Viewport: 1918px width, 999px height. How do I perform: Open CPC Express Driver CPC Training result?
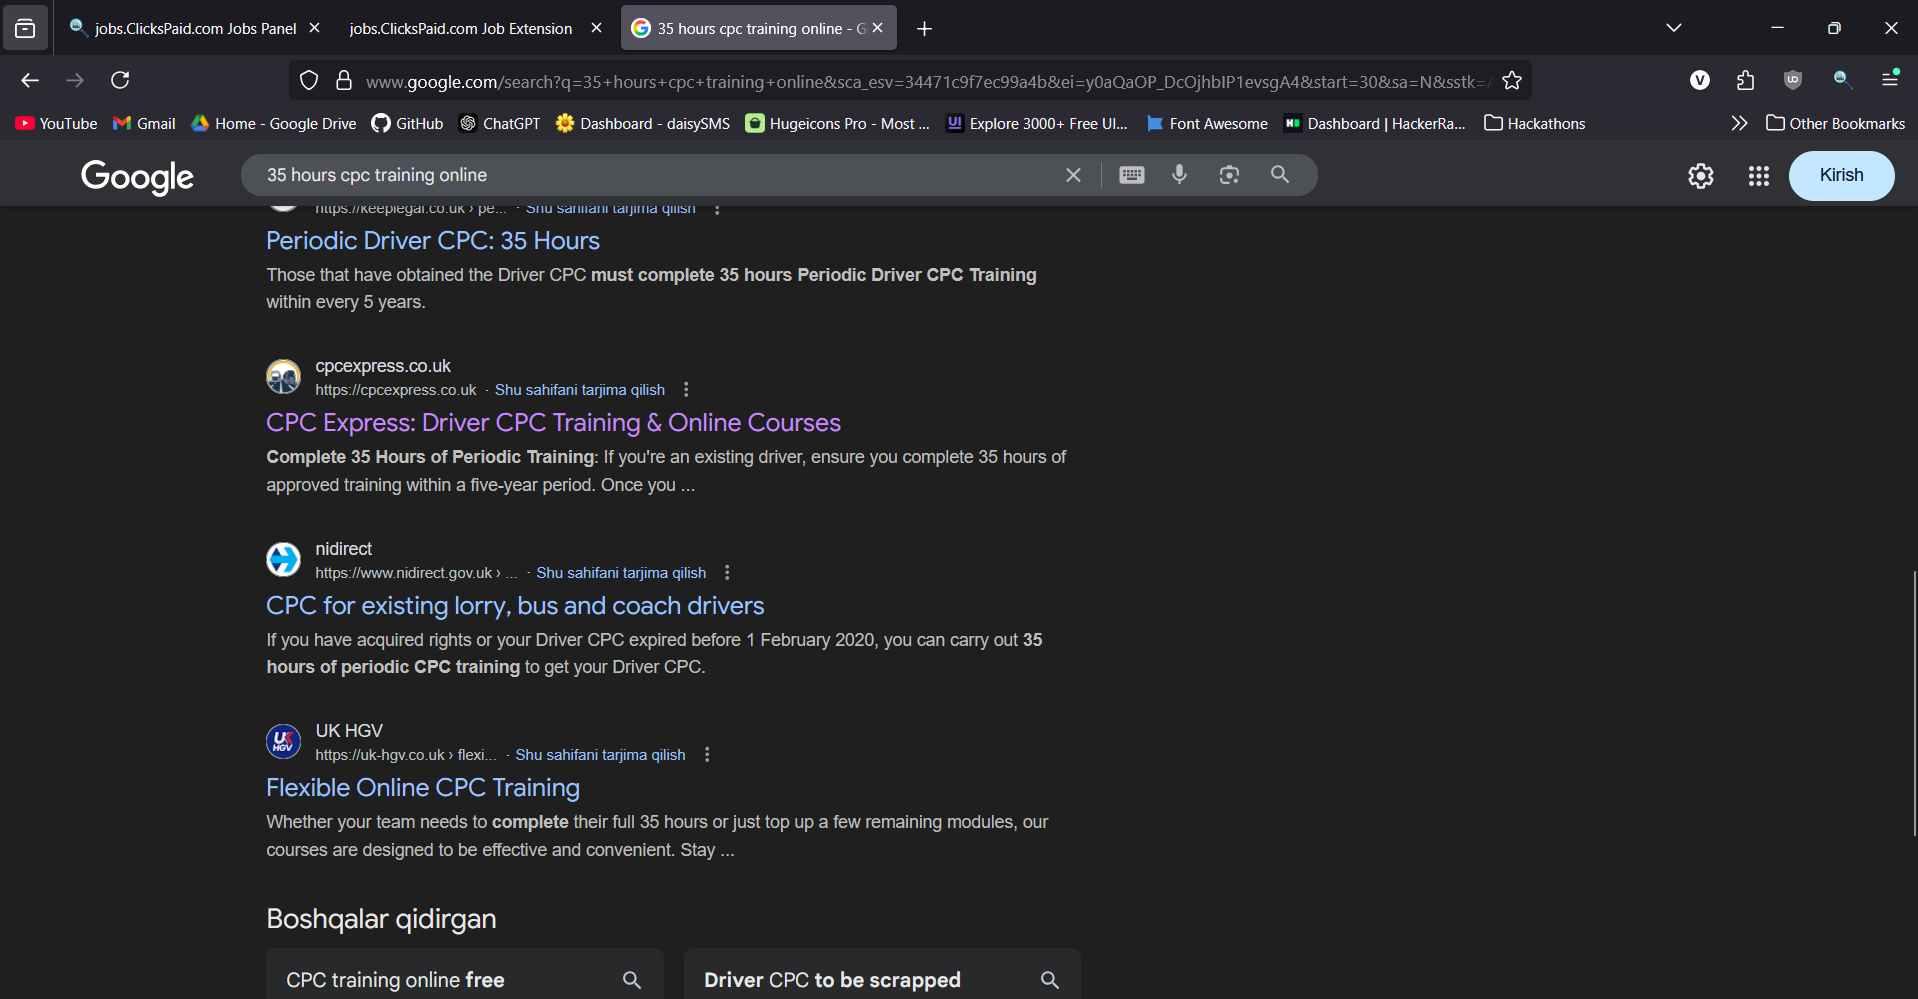point(553,423)
